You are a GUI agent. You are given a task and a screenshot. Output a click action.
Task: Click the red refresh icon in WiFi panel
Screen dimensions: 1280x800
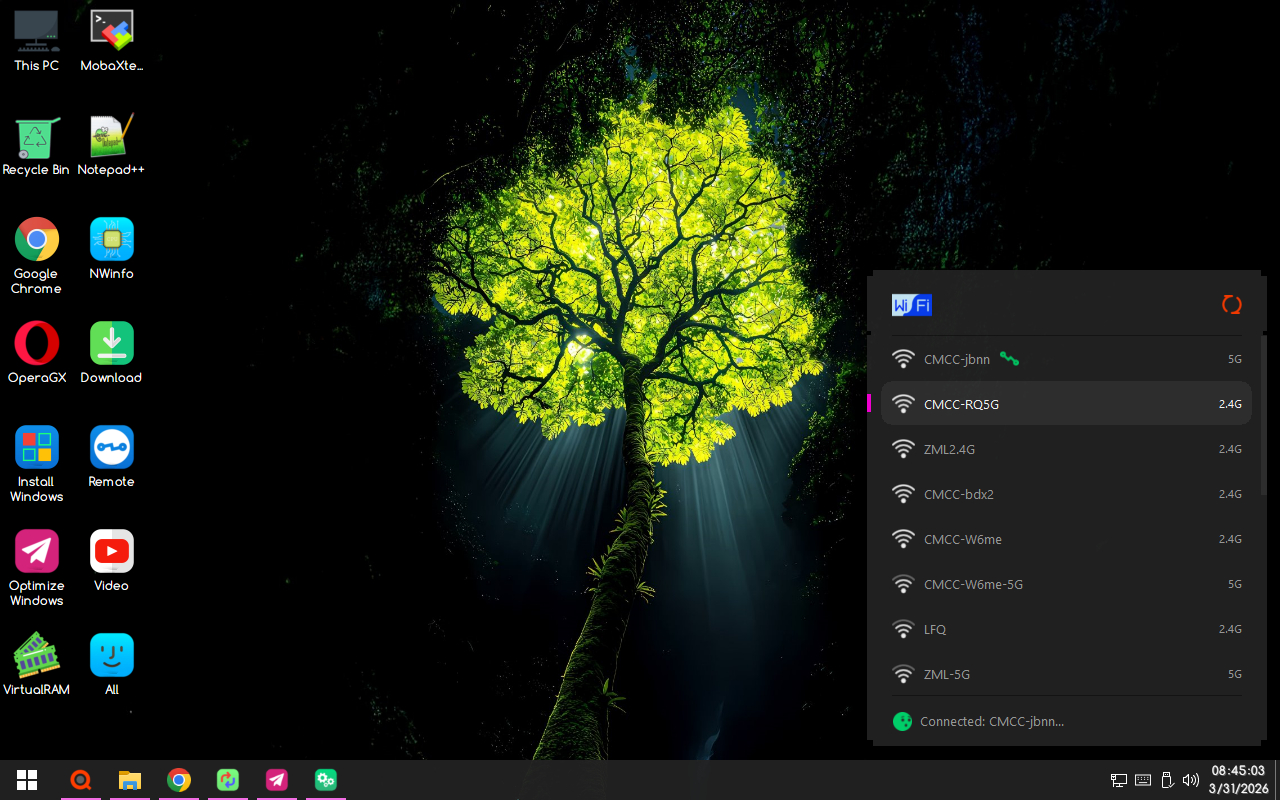click(1231, 305)
